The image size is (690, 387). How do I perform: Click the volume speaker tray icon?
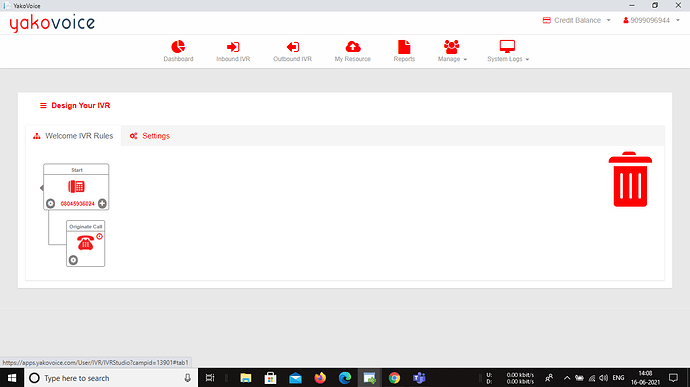[603, 378]
